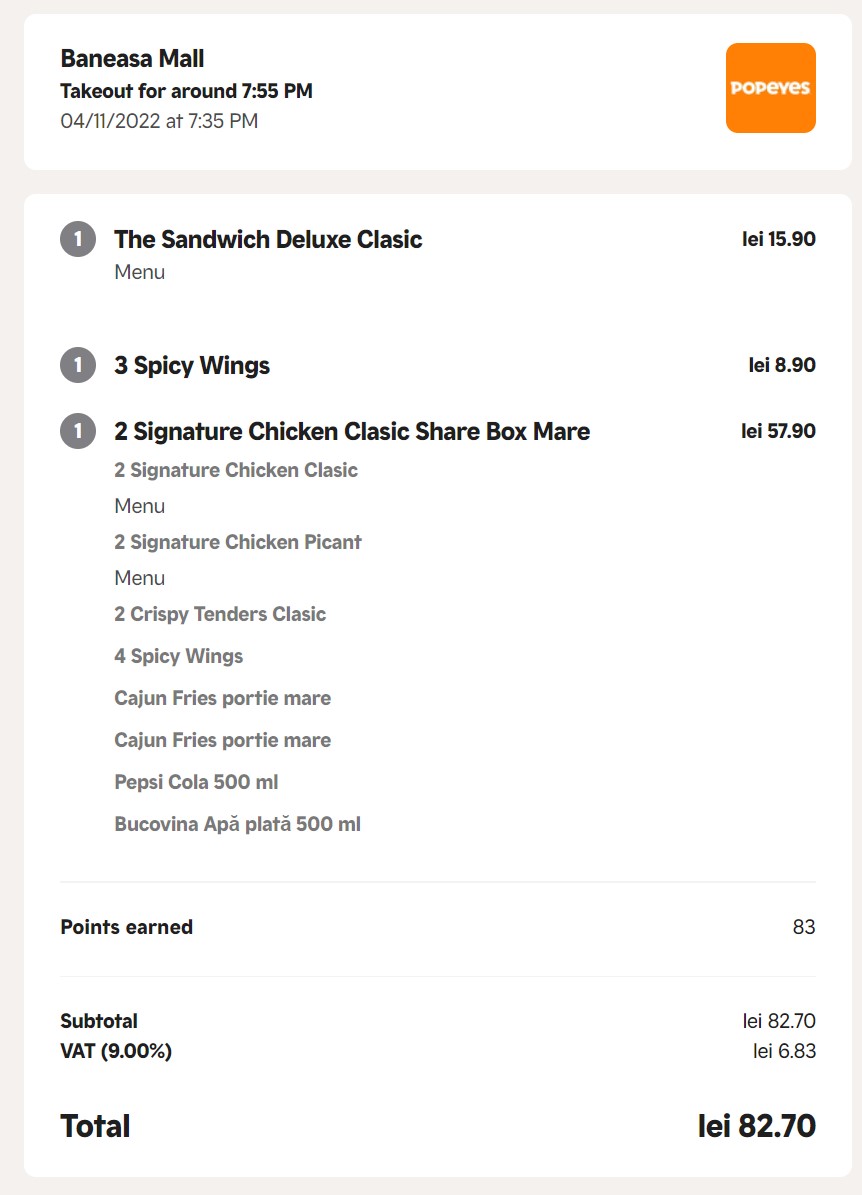
Task: Select the Bucovina Apă plată 500 ml line
Action: pyautogui.click(x=237, y=824)
